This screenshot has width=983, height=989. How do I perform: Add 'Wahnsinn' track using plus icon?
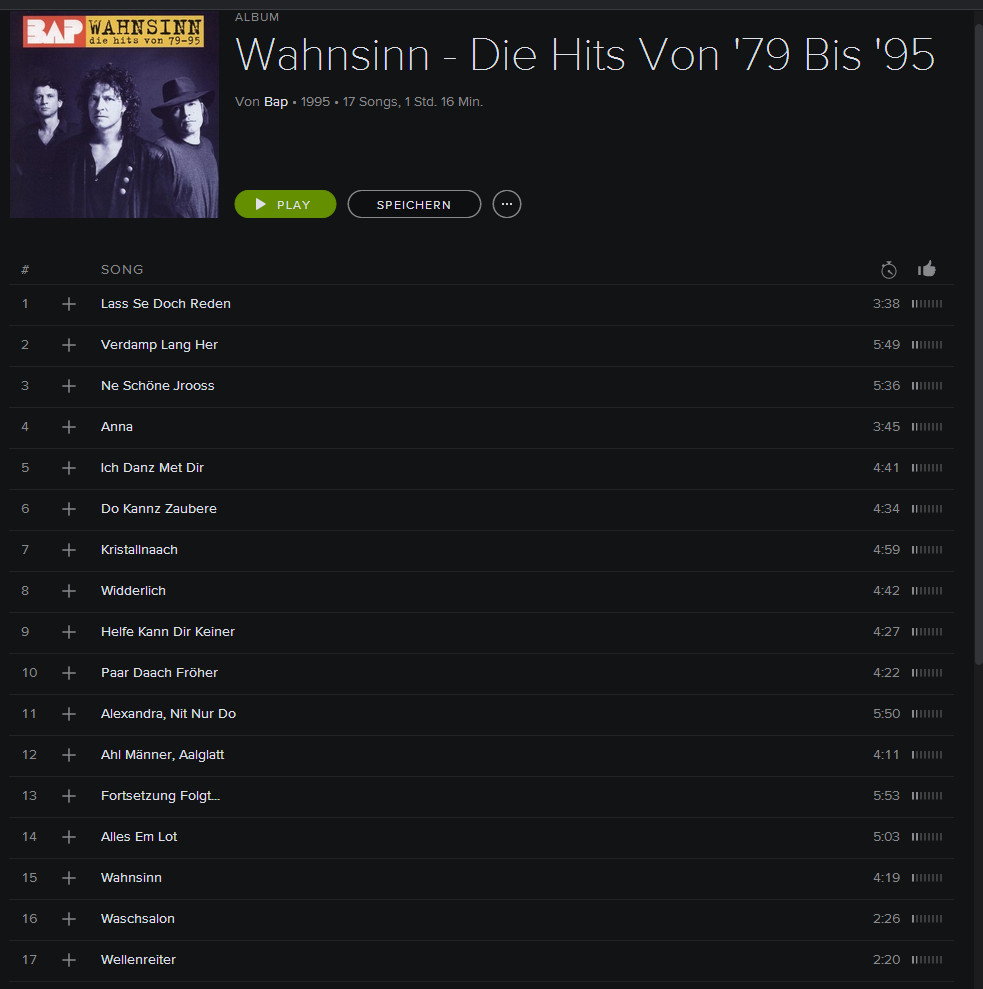coord(69,878)
